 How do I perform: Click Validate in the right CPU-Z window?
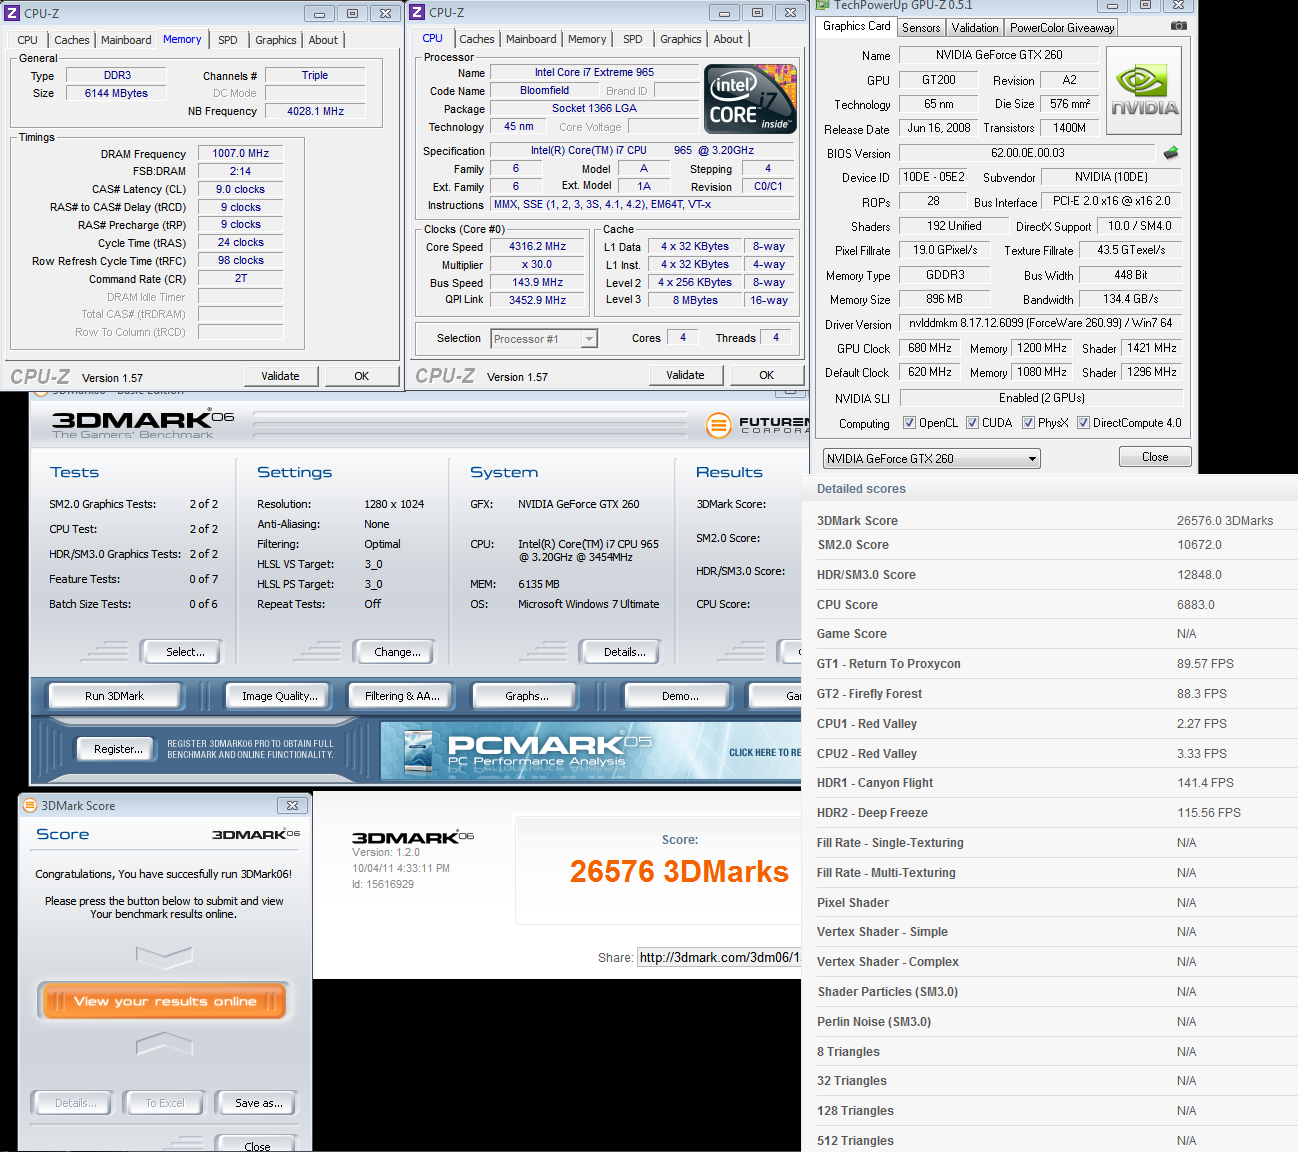tap(685, 375)
